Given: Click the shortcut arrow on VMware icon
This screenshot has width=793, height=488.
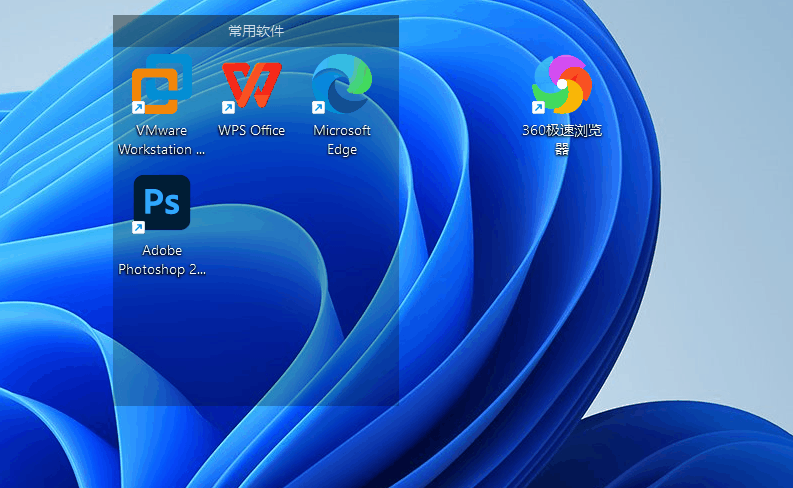Looking at the screenshot, I should pyautogui.click(x=138, y=108).
